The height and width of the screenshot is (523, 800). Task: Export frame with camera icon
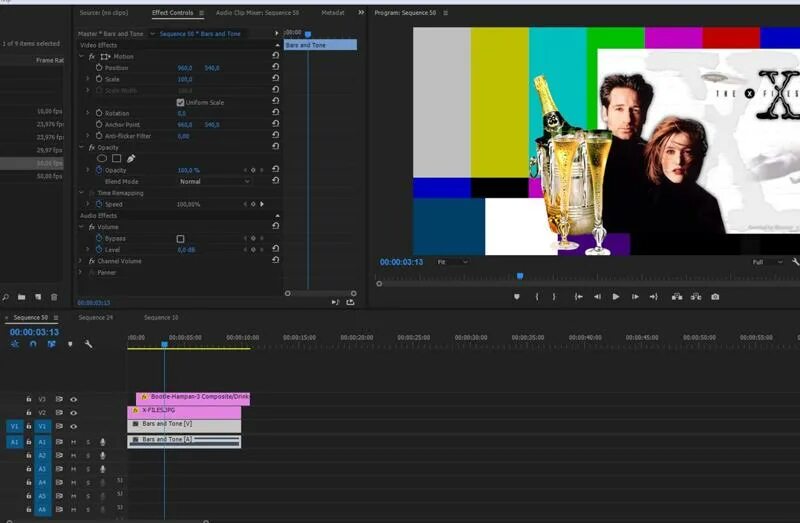pyautogui.click(x=715, y=296)
